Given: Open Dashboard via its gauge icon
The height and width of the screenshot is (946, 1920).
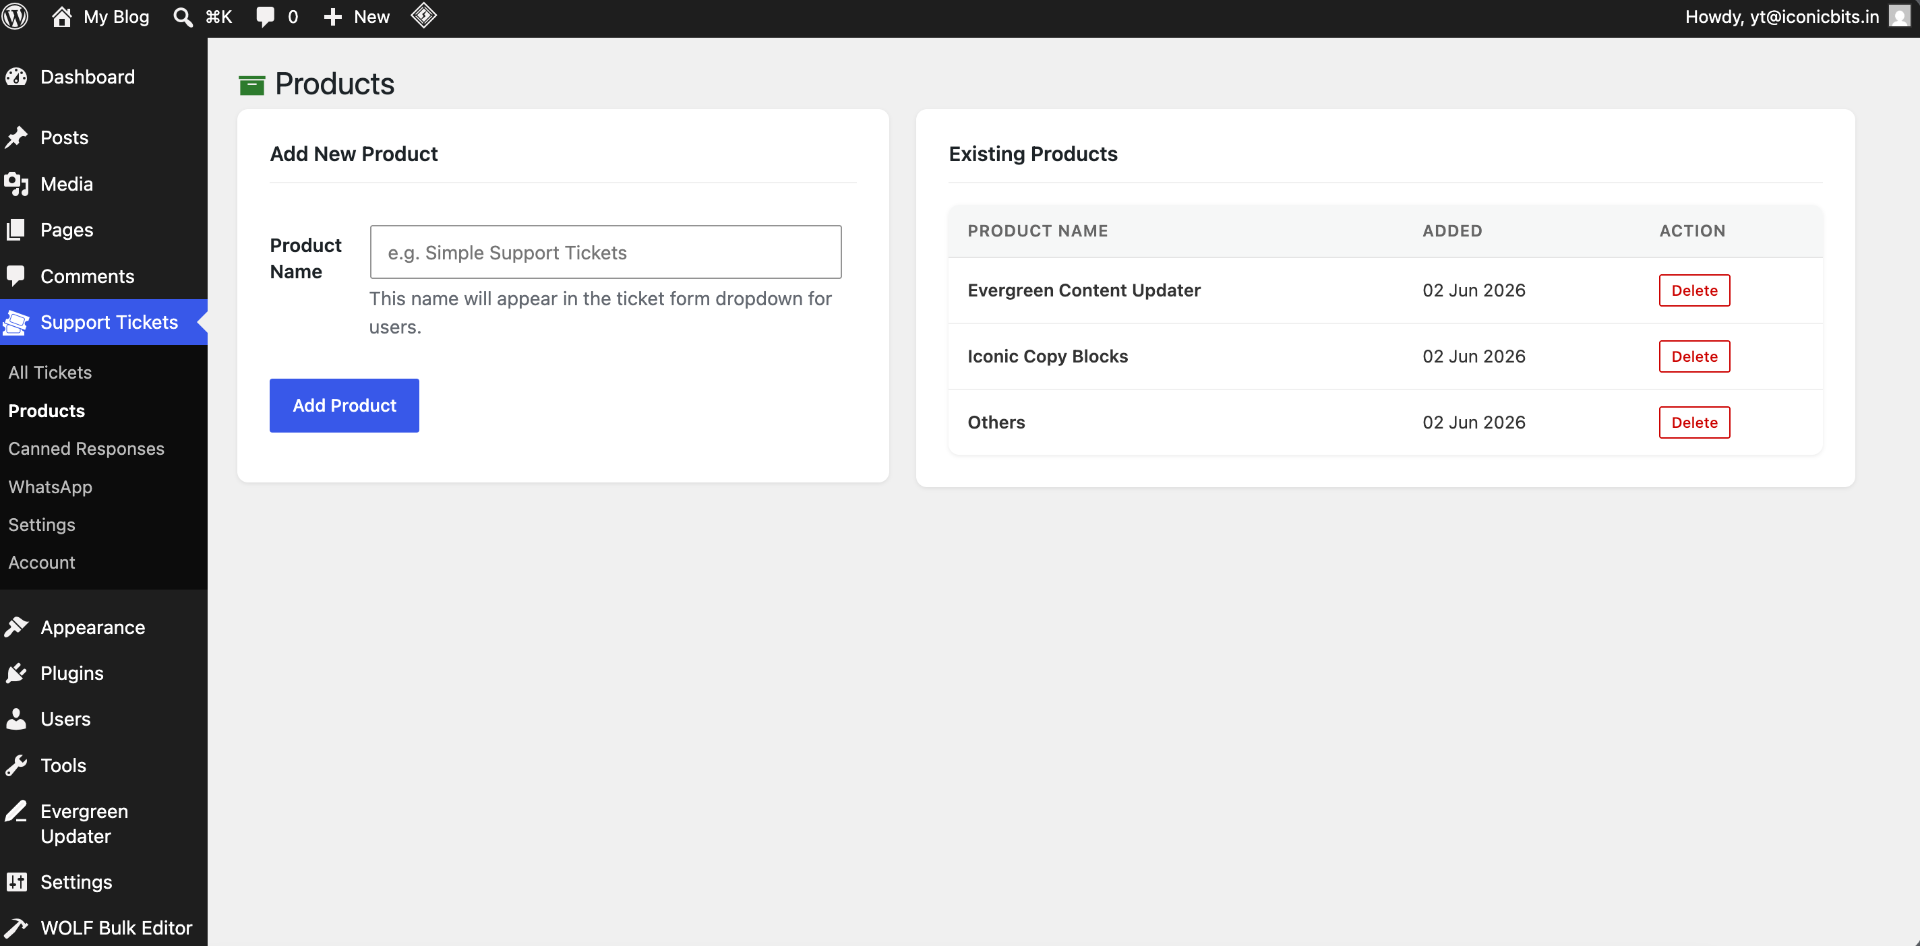Looking at the screenshot, I should (x=17, y=77).
